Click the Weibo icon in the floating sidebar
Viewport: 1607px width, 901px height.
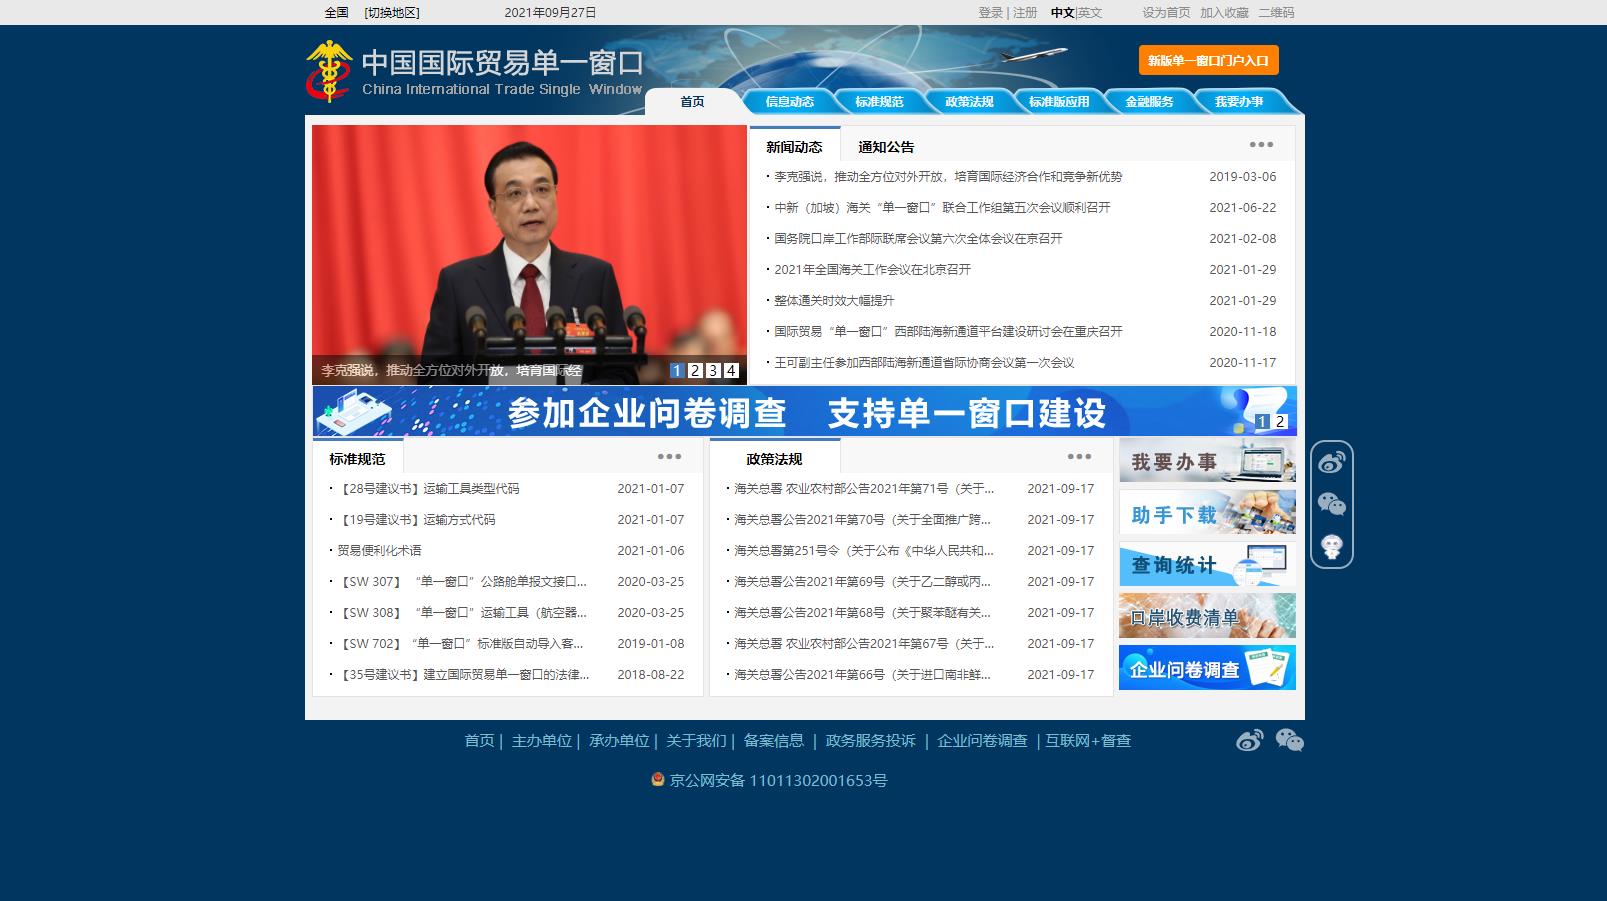(1331, 463)
